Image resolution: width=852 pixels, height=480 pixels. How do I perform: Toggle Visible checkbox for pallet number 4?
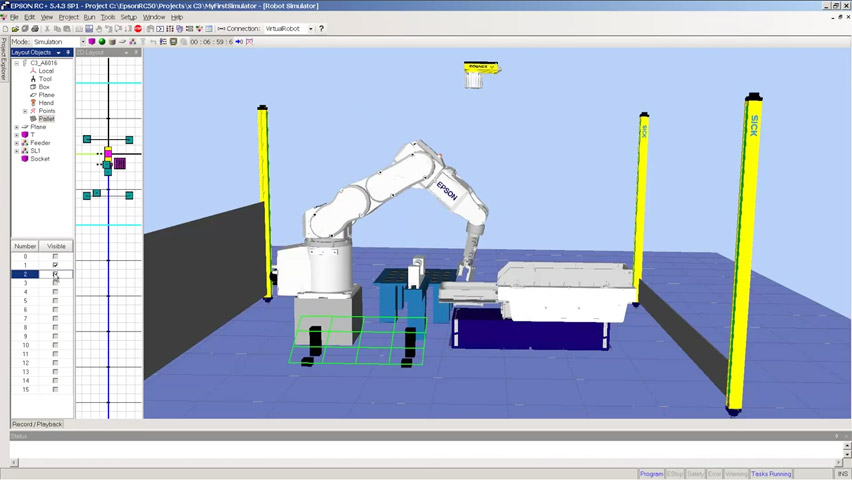(x=55, y=292)
